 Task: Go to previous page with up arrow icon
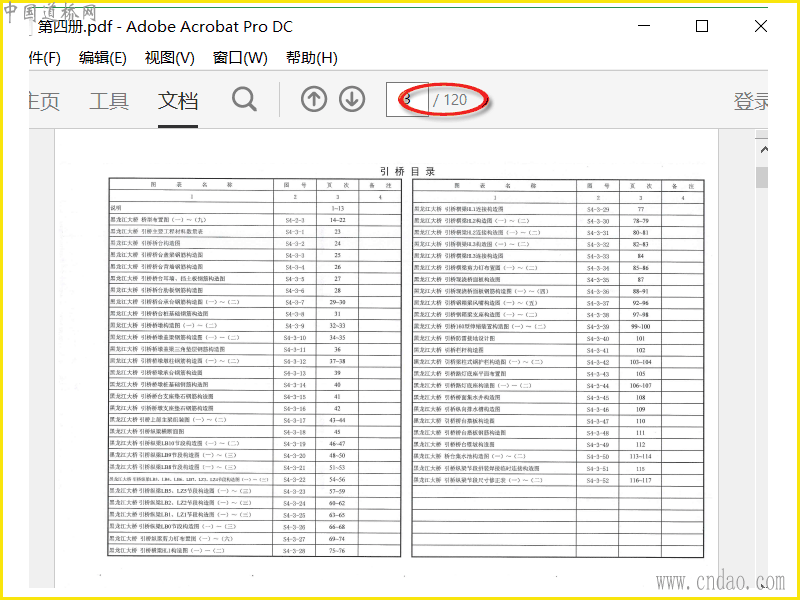[314, 99]
